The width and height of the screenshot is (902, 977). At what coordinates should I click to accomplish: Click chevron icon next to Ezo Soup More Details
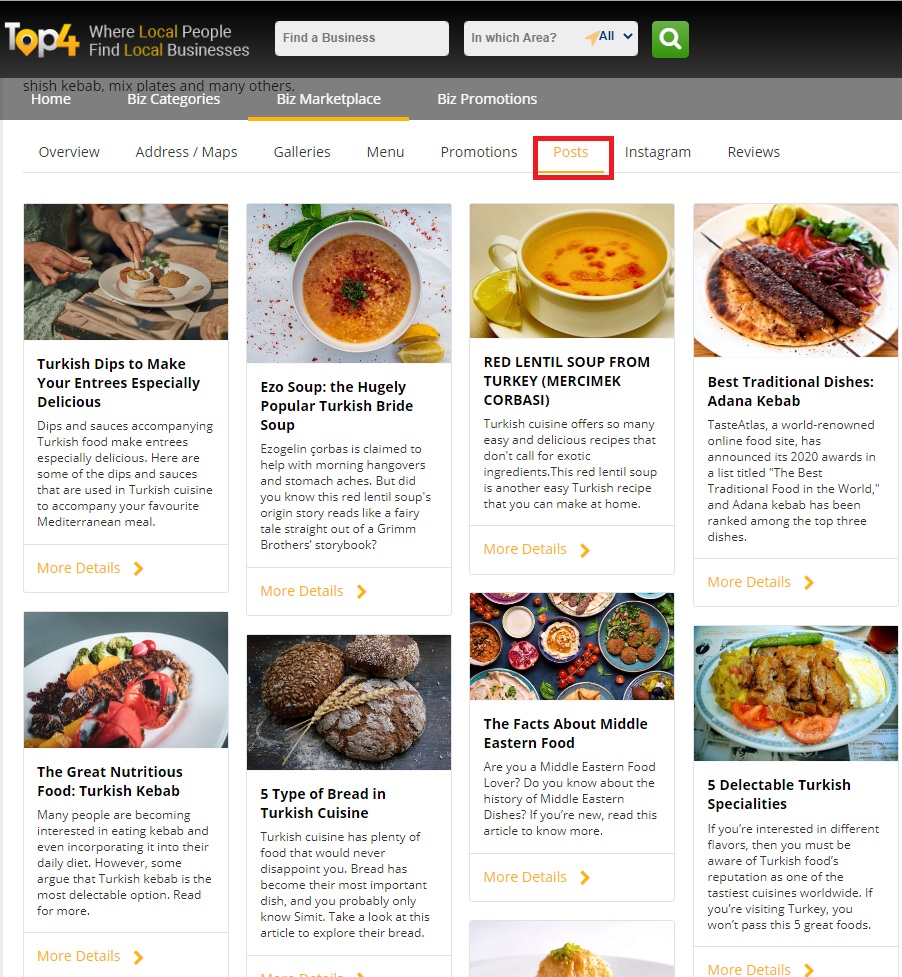[361, 591]
